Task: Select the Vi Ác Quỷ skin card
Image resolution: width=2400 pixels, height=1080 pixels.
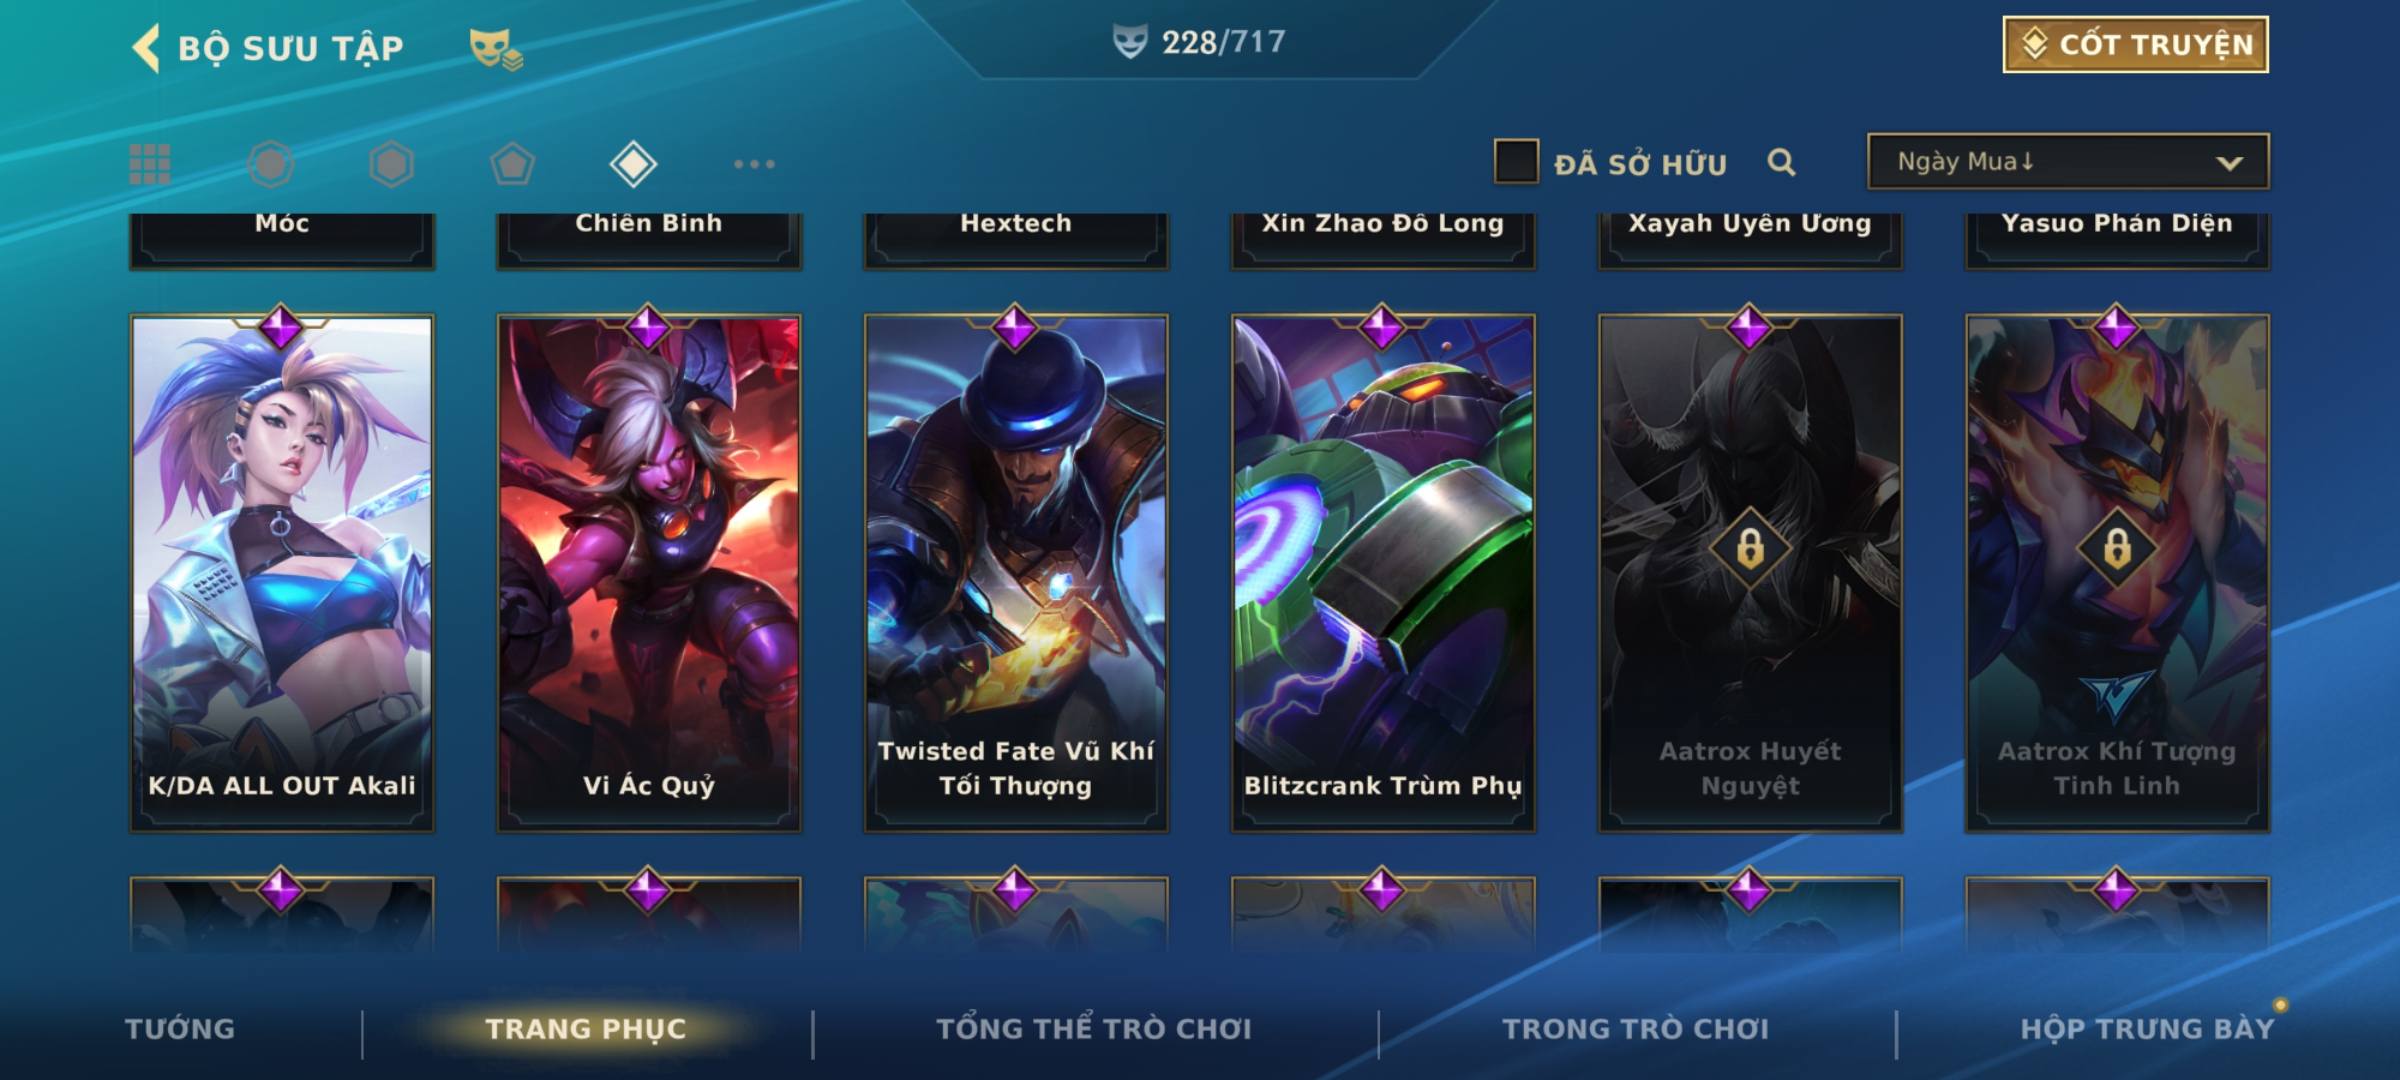Action: click(649, 573)
